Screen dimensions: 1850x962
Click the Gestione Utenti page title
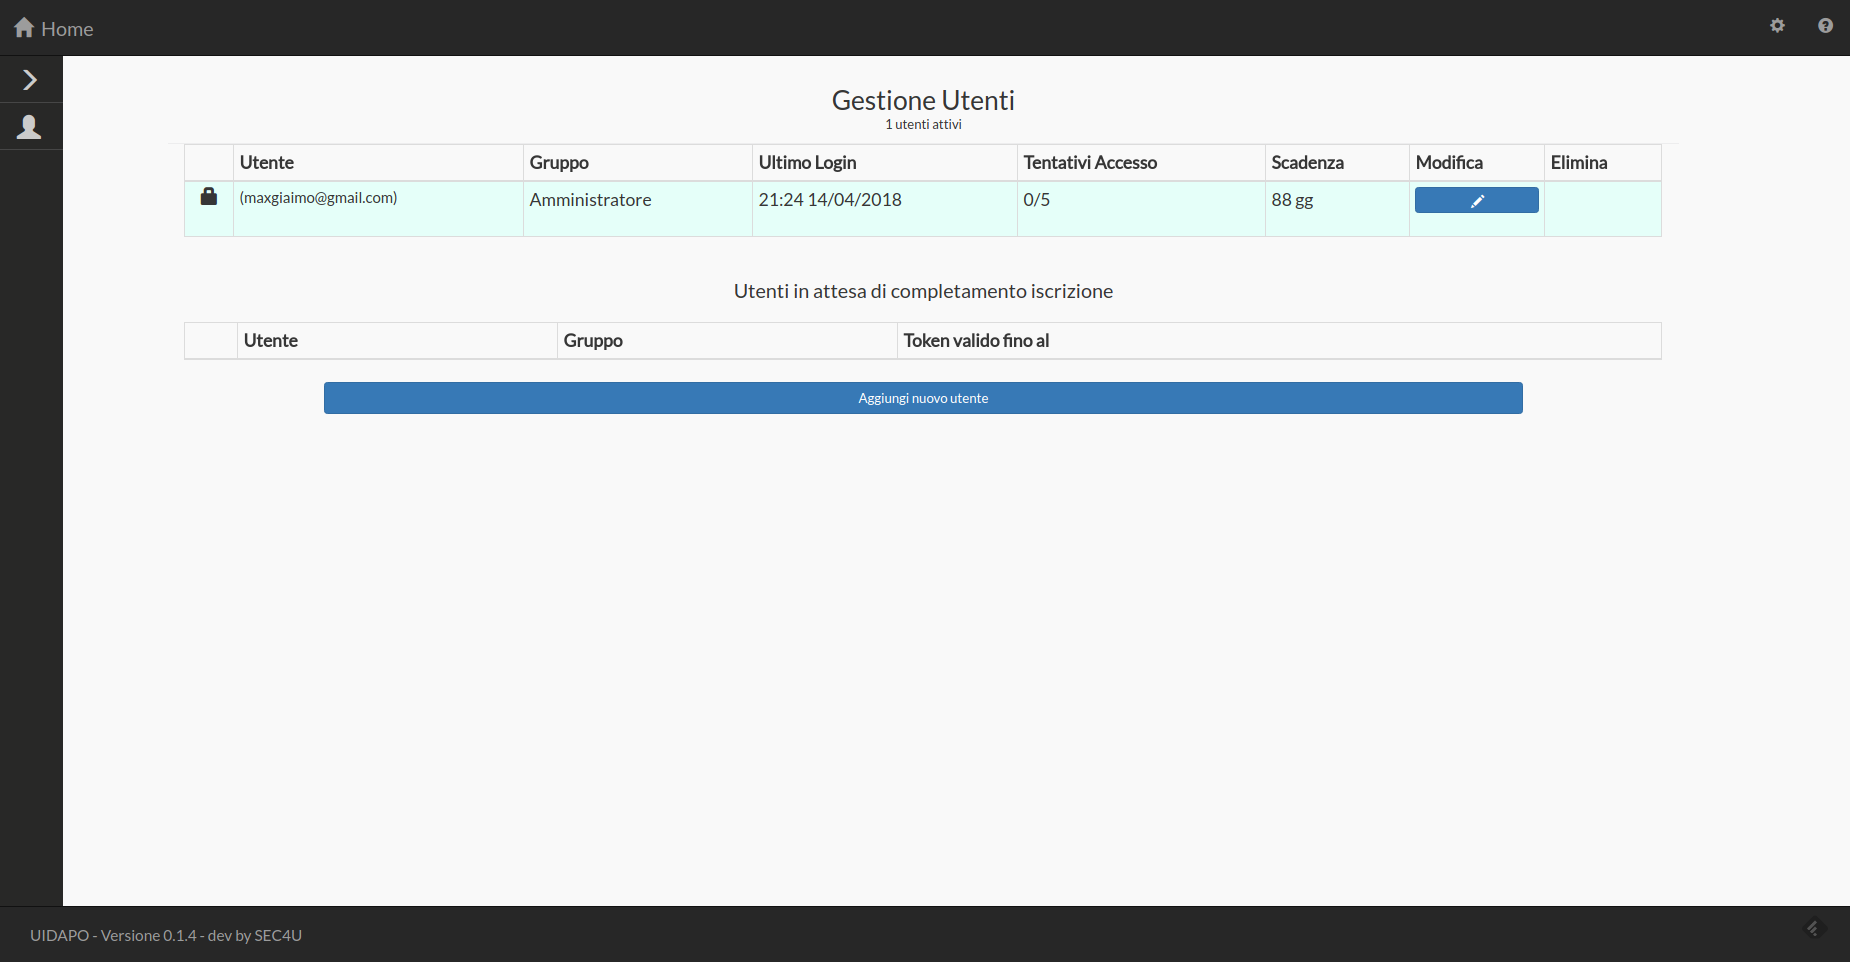923,100
